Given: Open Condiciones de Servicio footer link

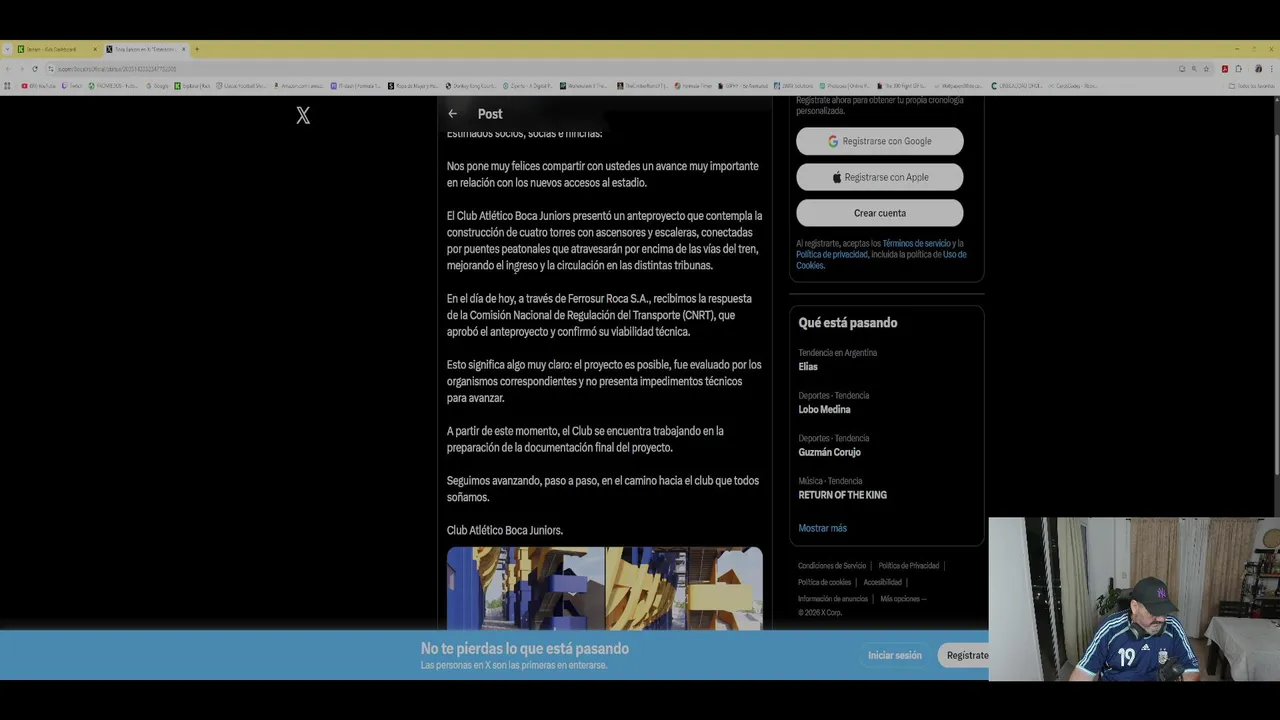Looking at the screenshot, I should pyautogui.click(x=832, y=566).
